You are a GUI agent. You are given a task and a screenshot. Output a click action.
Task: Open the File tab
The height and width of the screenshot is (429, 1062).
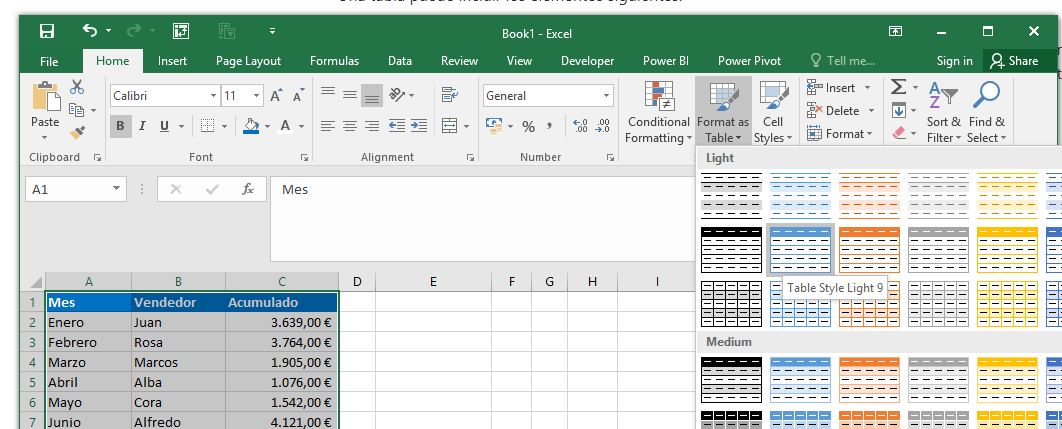[49, 61]
